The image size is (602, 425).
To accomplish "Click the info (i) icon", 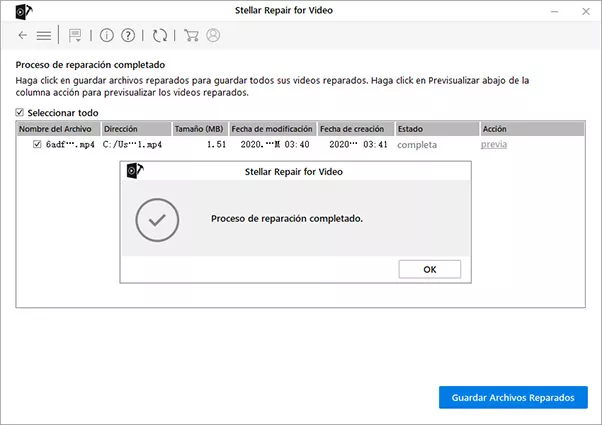I will [107, 35].
